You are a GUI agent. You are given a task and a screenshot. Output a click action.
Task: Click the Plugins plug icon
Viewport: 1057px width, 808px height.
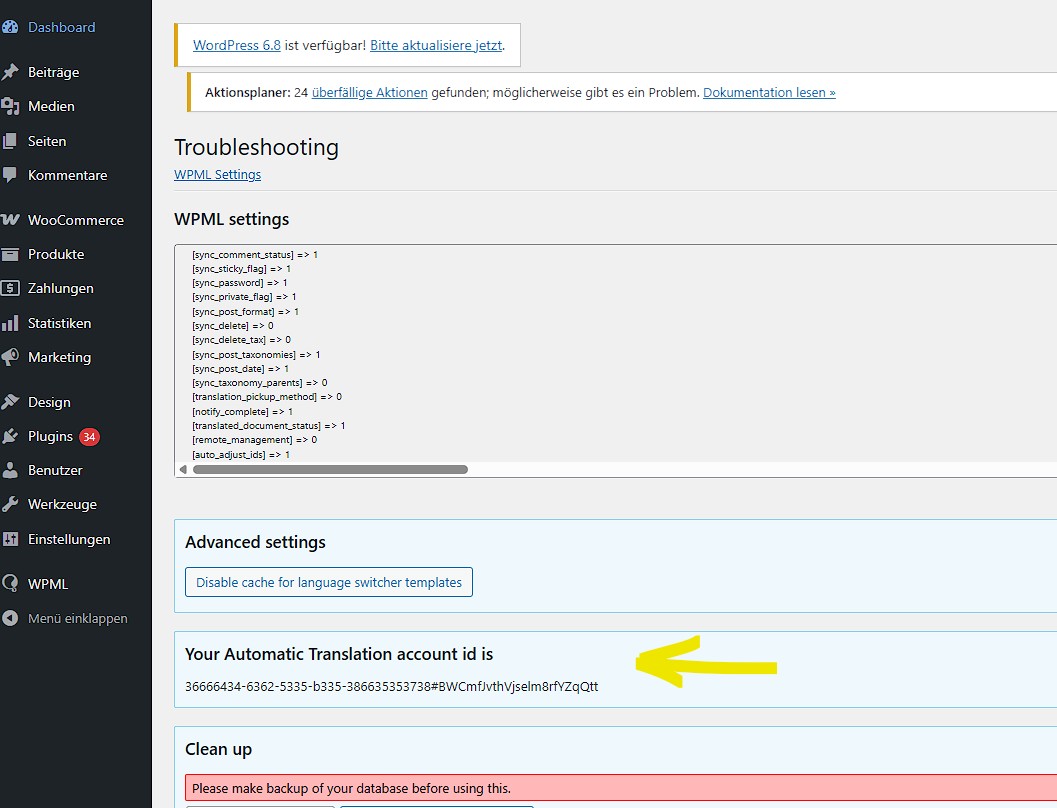[10, 437]
